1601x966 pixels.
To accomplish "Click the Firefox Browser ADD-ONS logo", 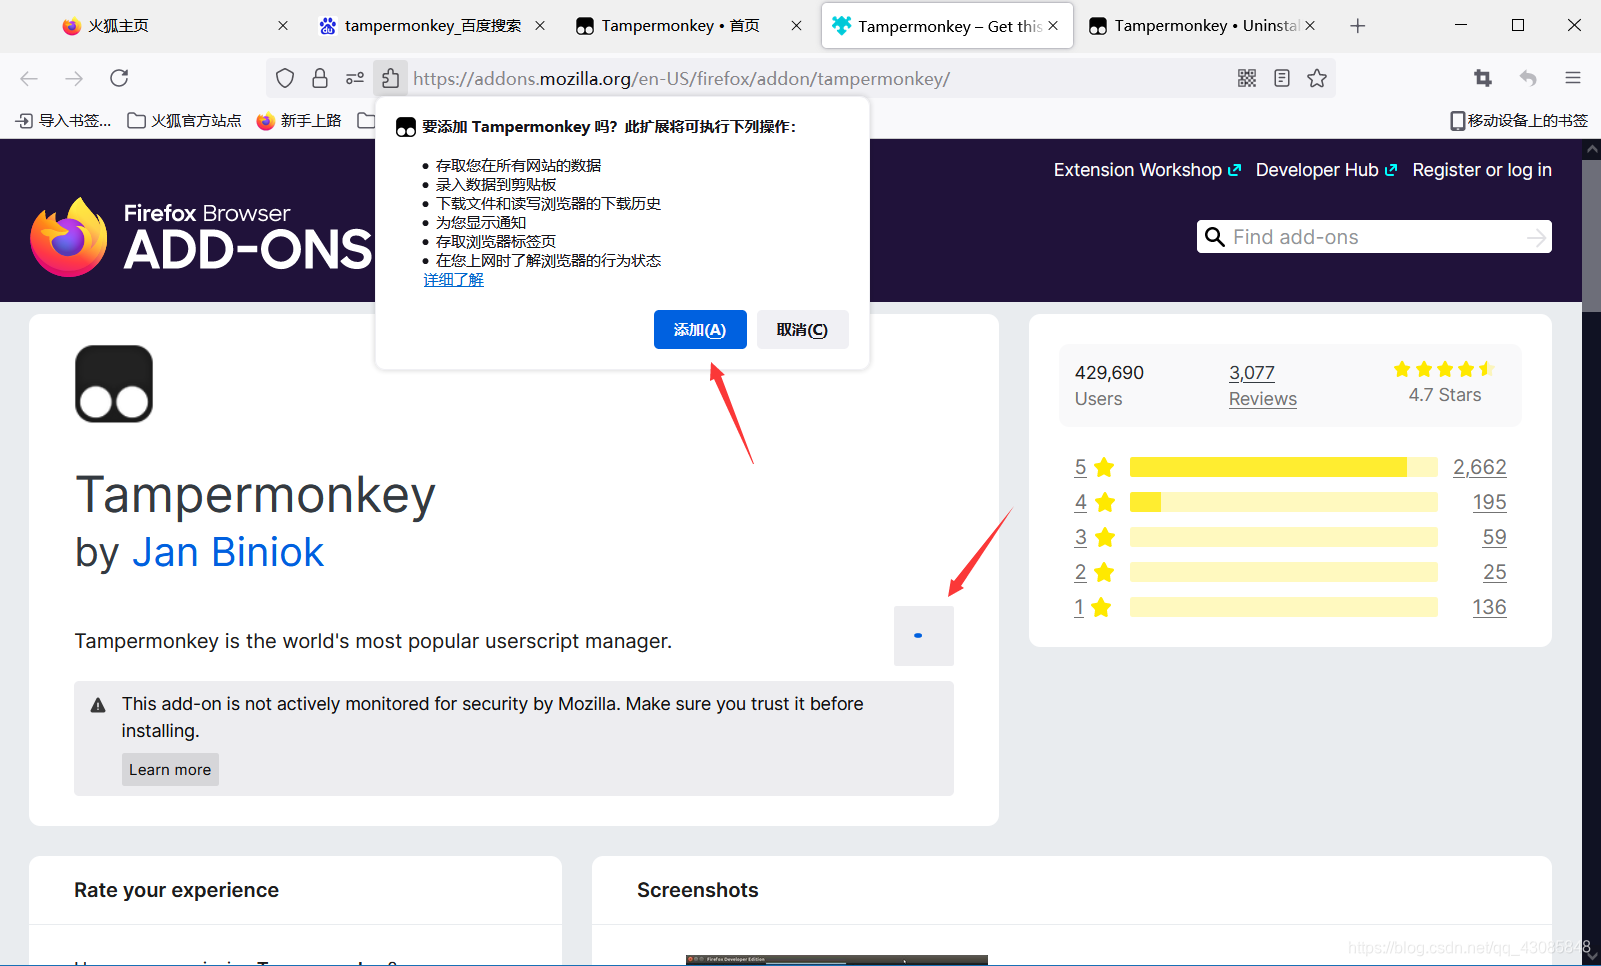I will [201, 237].
